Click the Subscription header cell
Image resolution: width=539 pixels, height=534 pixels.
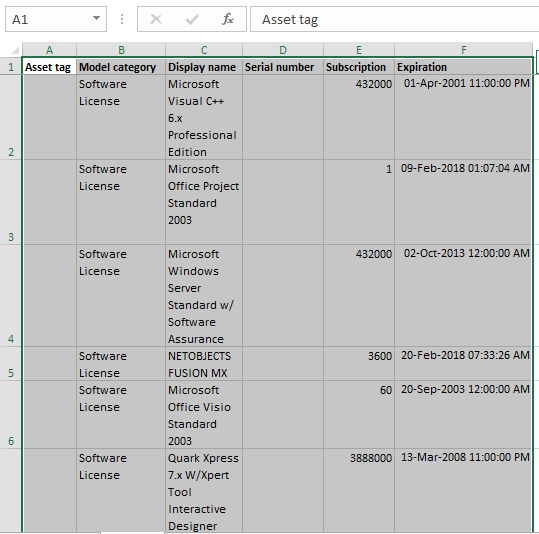click(359, 67)
